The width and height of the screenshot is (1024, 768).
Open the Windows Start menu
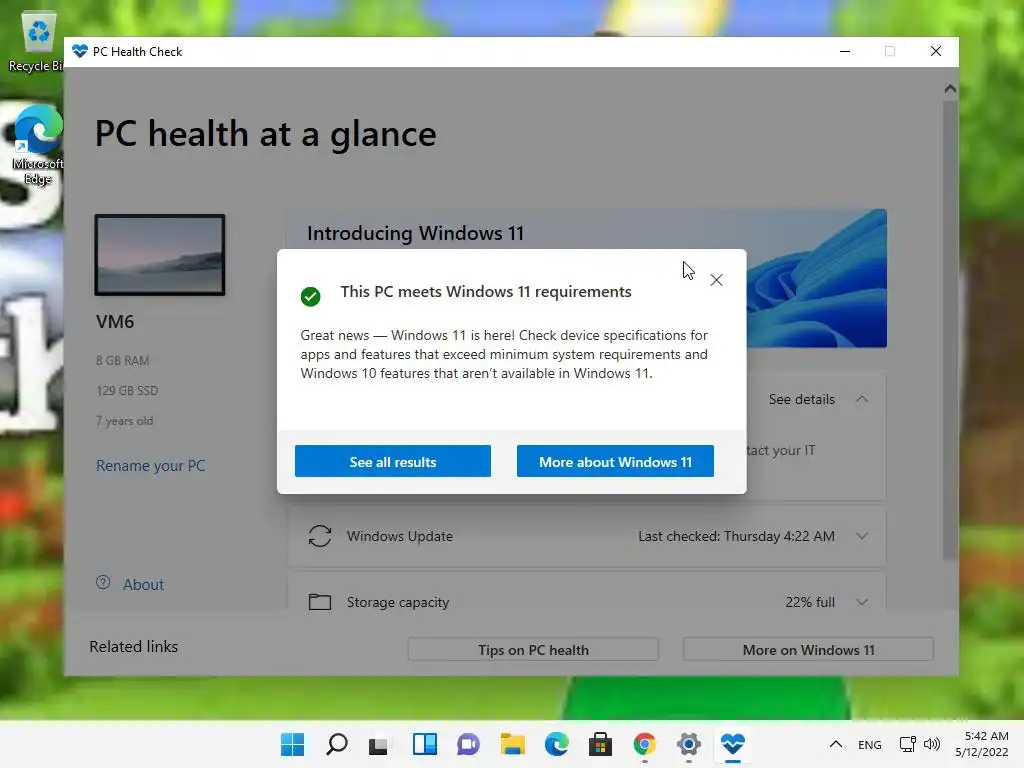coord(293,744)
